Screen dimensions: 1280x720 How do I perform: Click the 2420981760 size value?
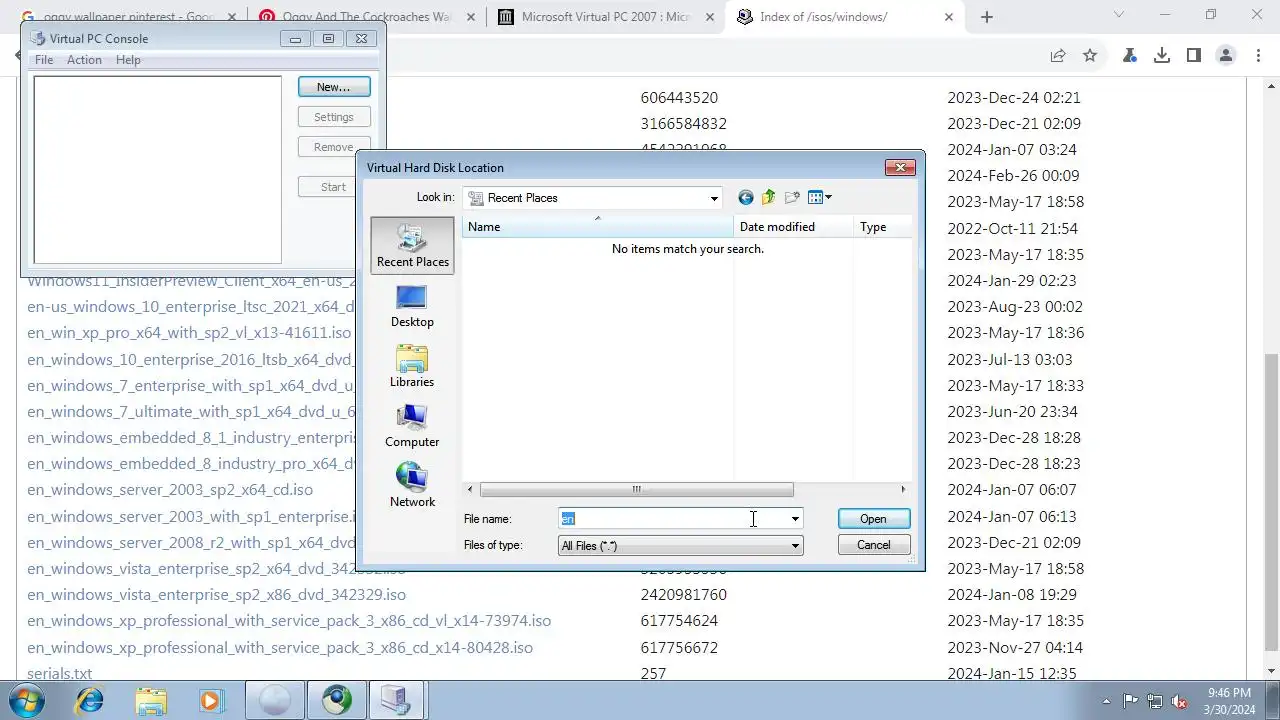684,595
